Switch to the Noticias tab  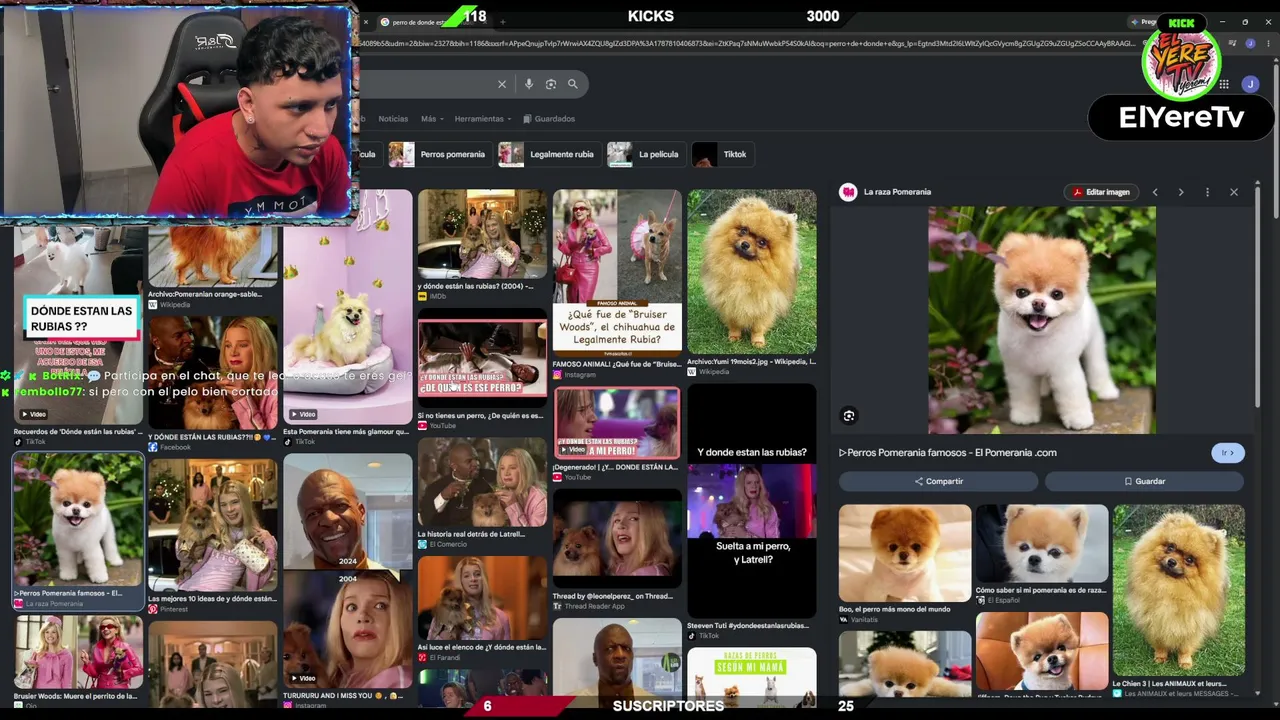pos(393,119)
